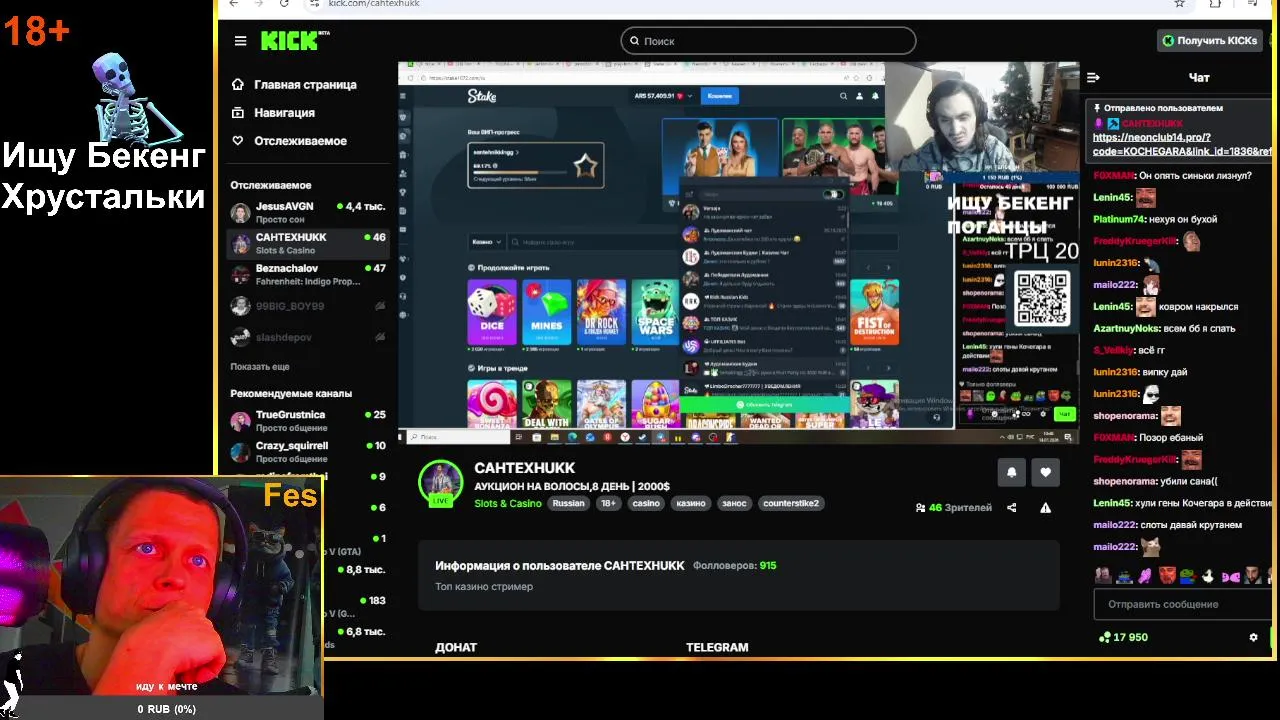The height and width of the screenshot is (720, 1280).
Task: Click the Stake search magnifier icon
Action: pyautogui.click(x=843, y=96)
